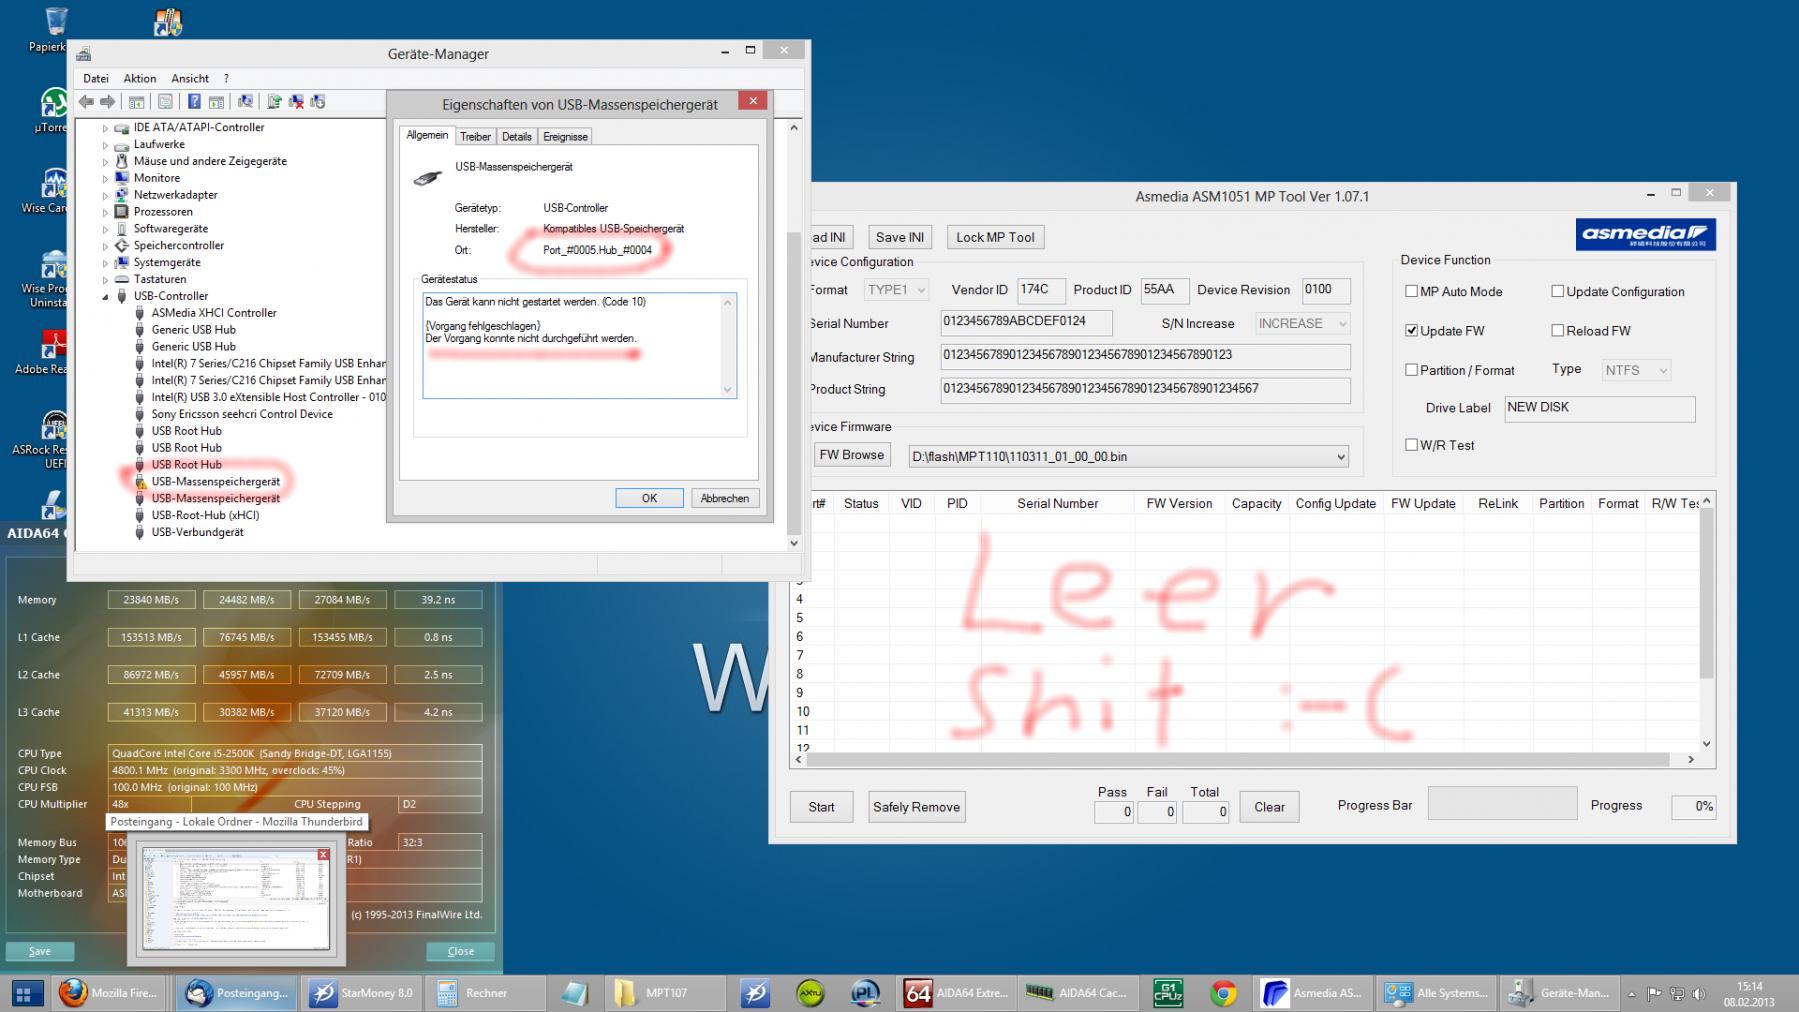Screen dimensions: 1799x1012
Task: Expand the Prozessoren tree node
Action: click(105, 212)
